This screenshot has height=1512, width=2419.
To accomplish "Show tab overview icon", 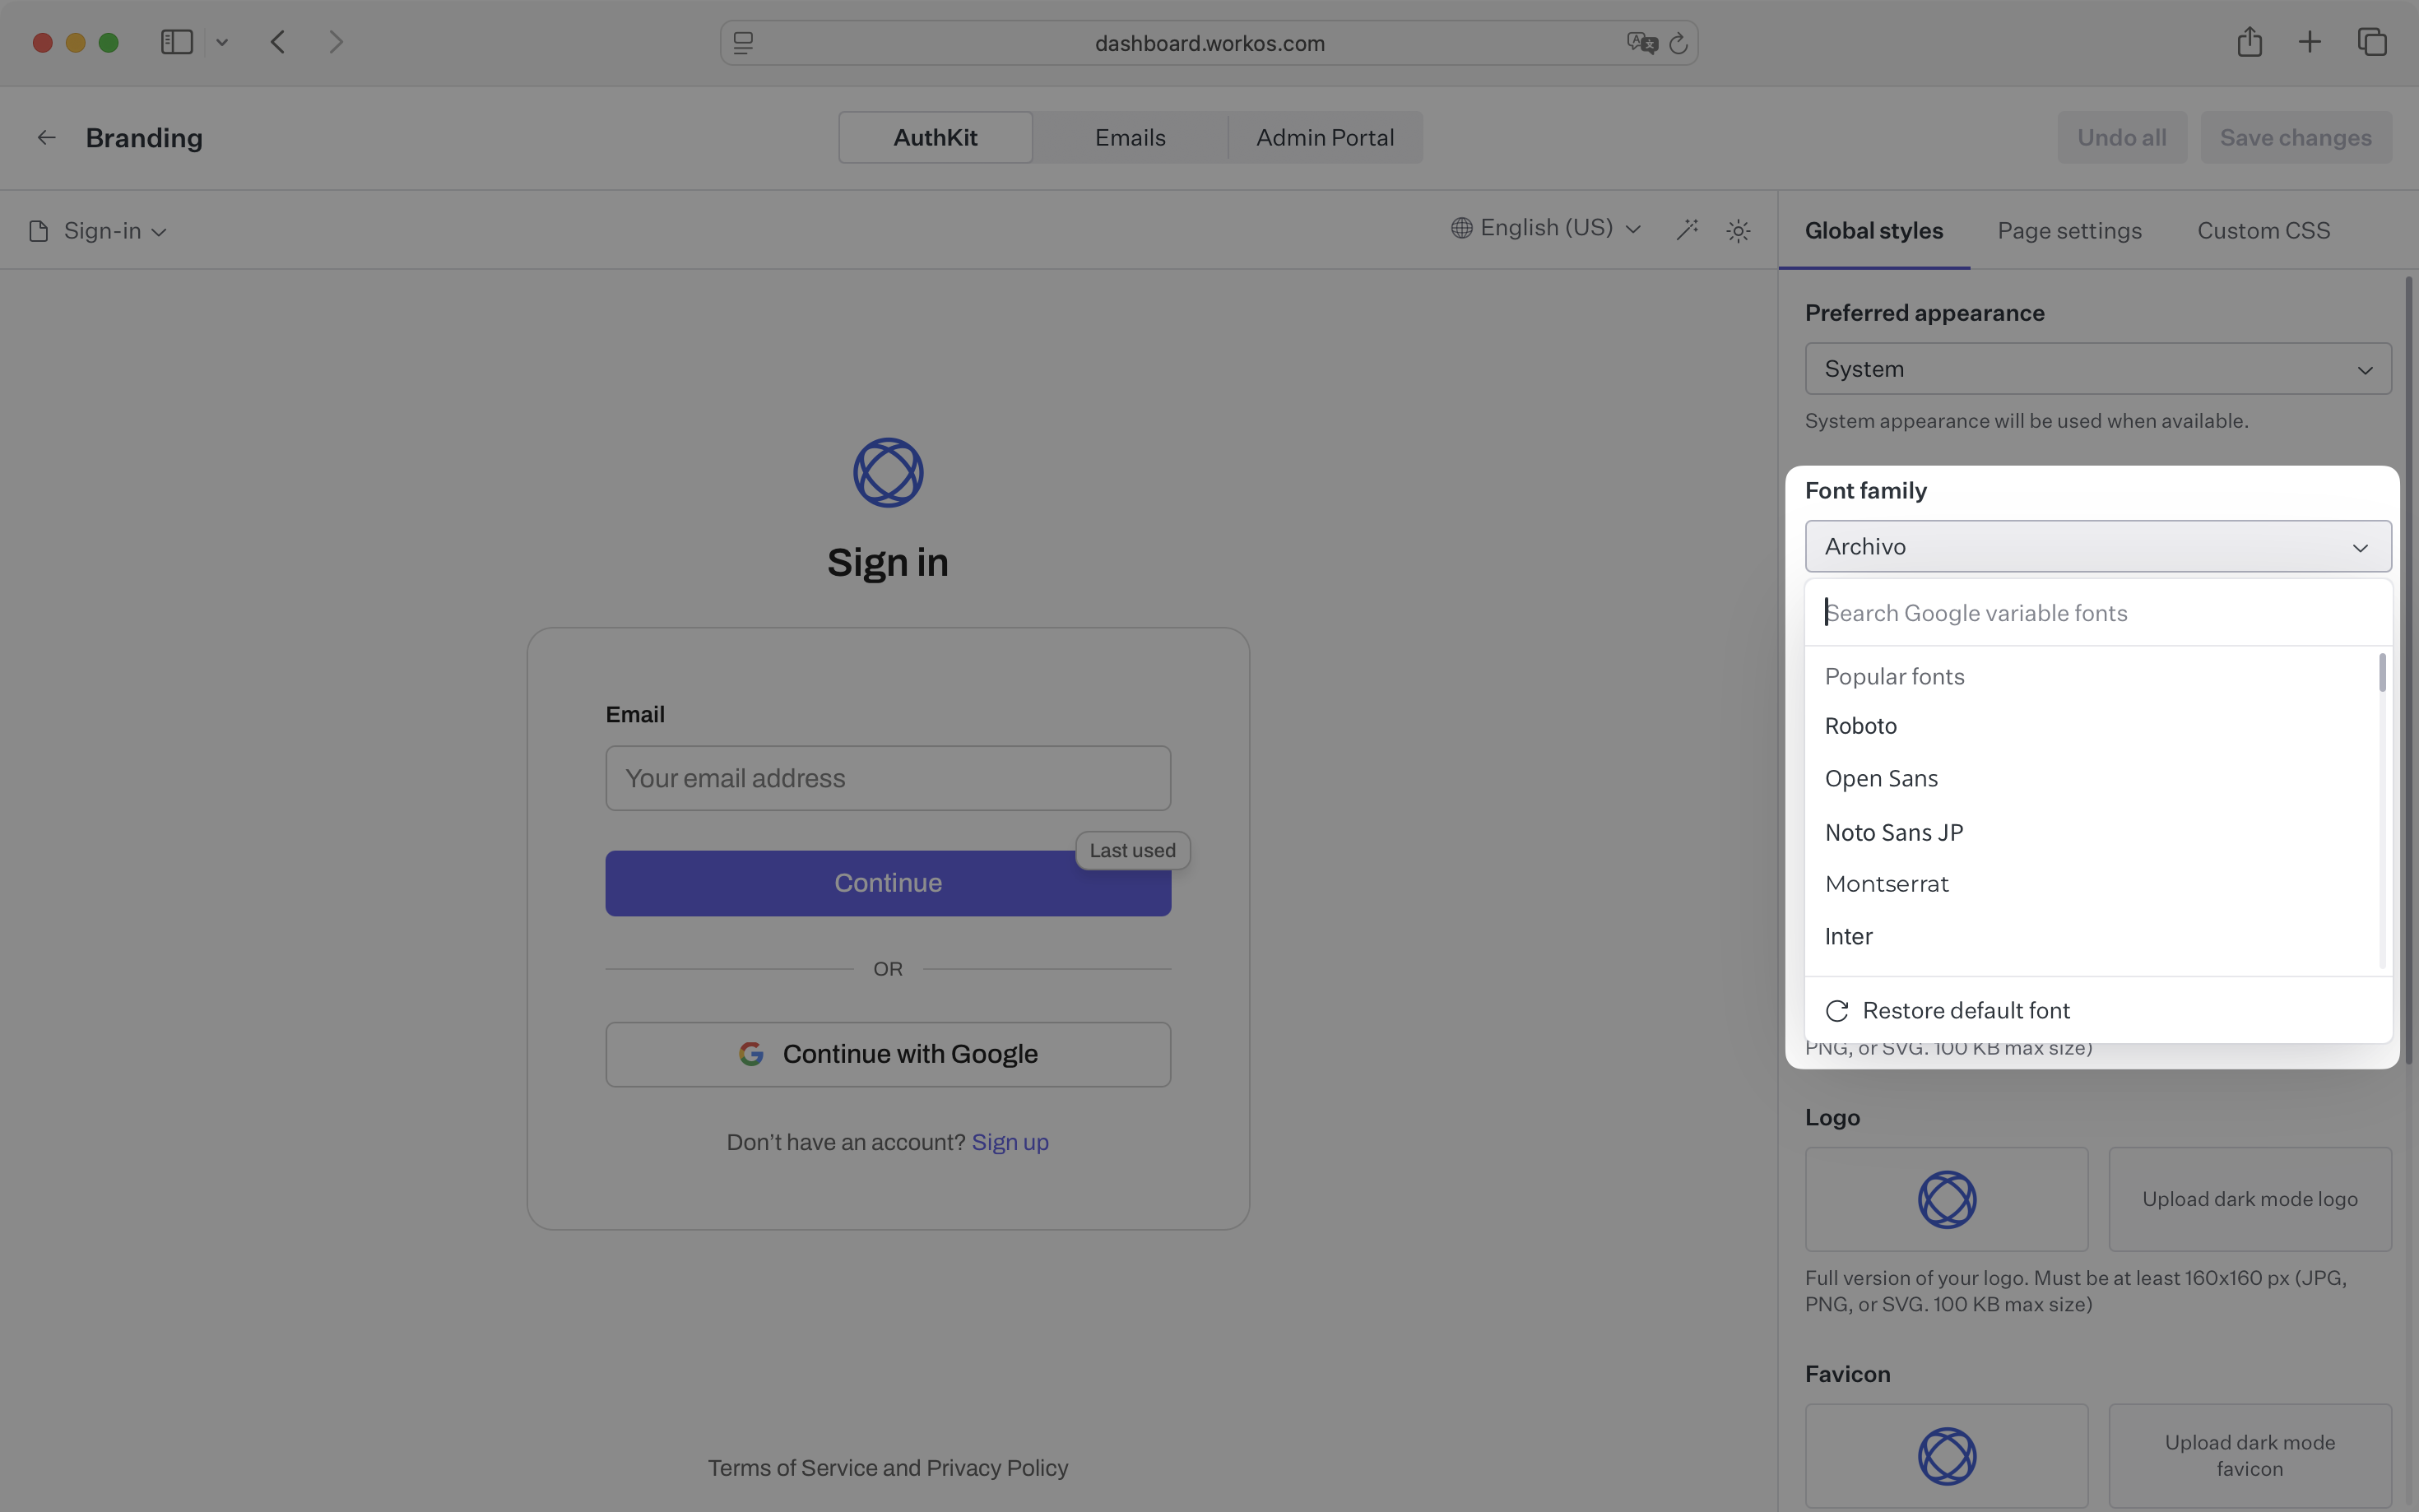I will pos(2372,42).
